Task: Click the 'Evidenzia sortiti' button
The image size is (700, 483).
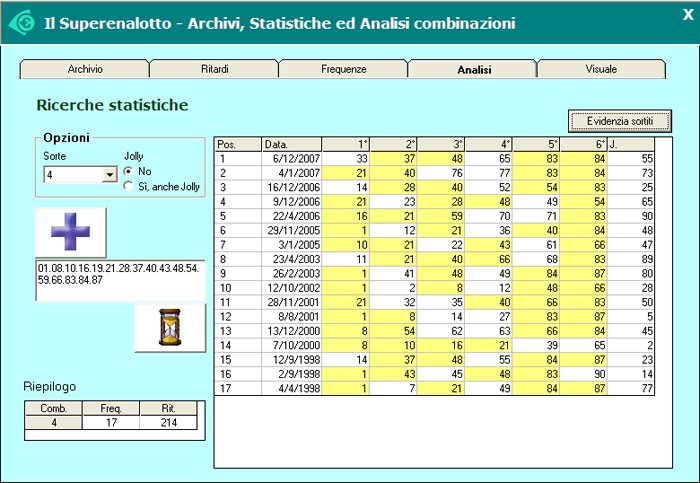Action: [620, 121]
